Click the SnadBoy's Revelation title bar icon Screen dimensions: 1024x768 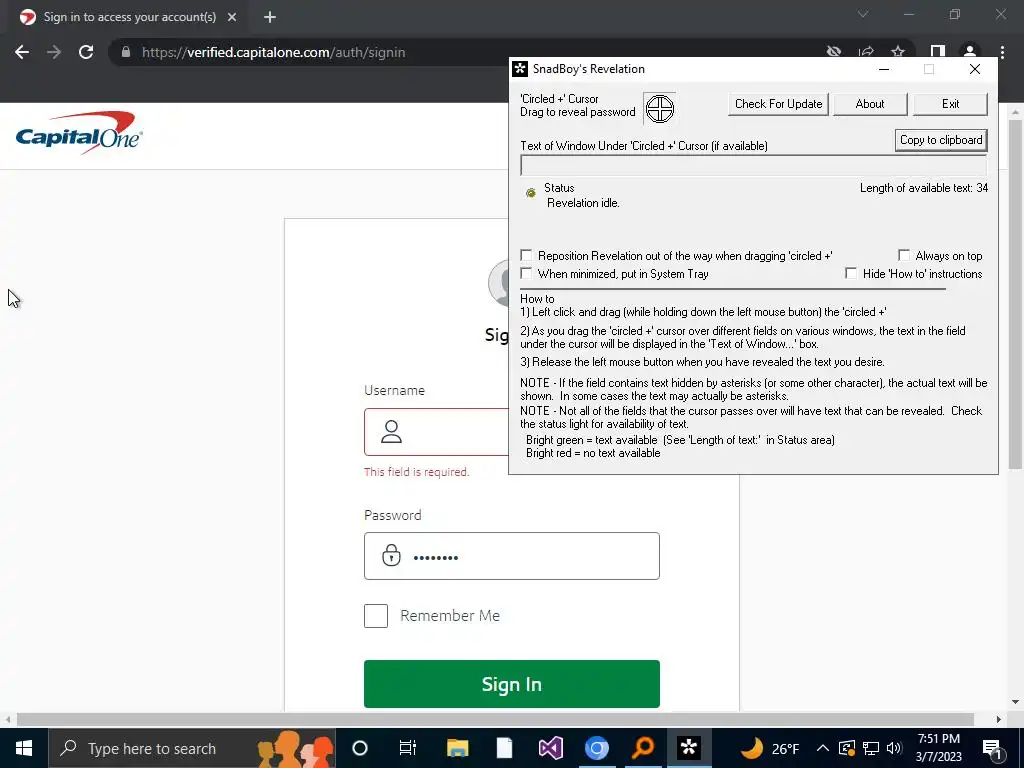520,69
